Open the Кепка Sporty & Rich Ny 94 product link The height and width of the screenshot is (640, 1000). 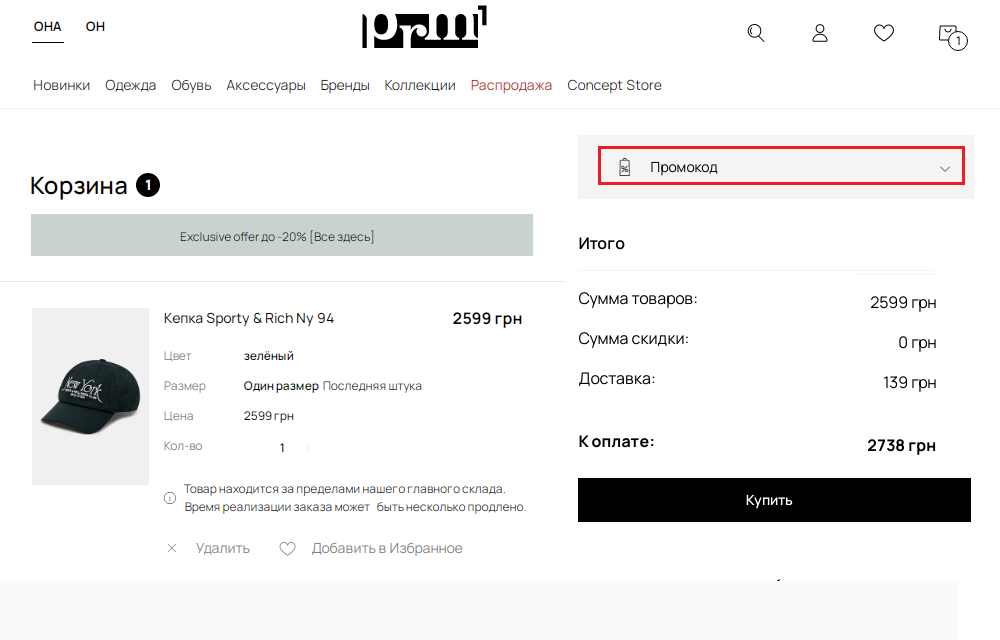click(x=249, y=318)
